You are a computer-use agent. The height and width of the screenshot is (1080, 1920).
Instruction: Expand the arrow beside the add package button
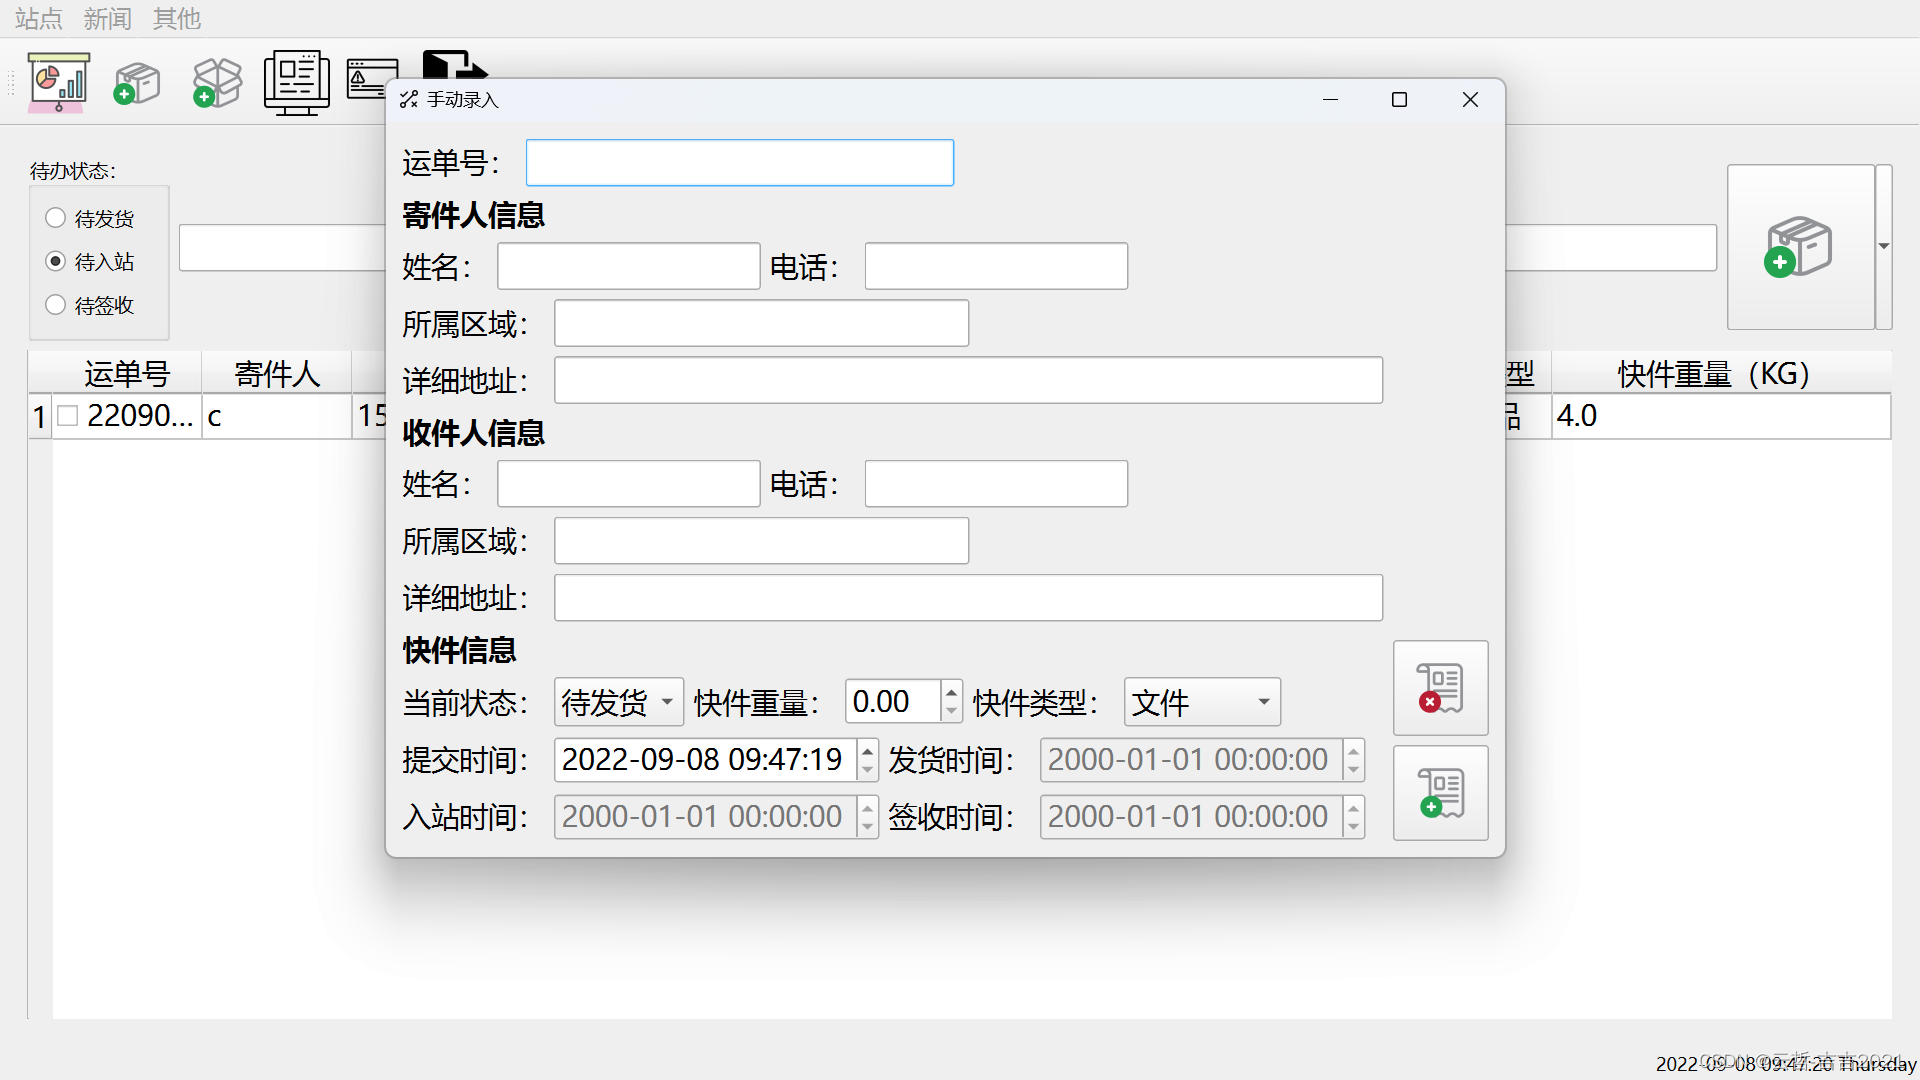coord(1884,247)
